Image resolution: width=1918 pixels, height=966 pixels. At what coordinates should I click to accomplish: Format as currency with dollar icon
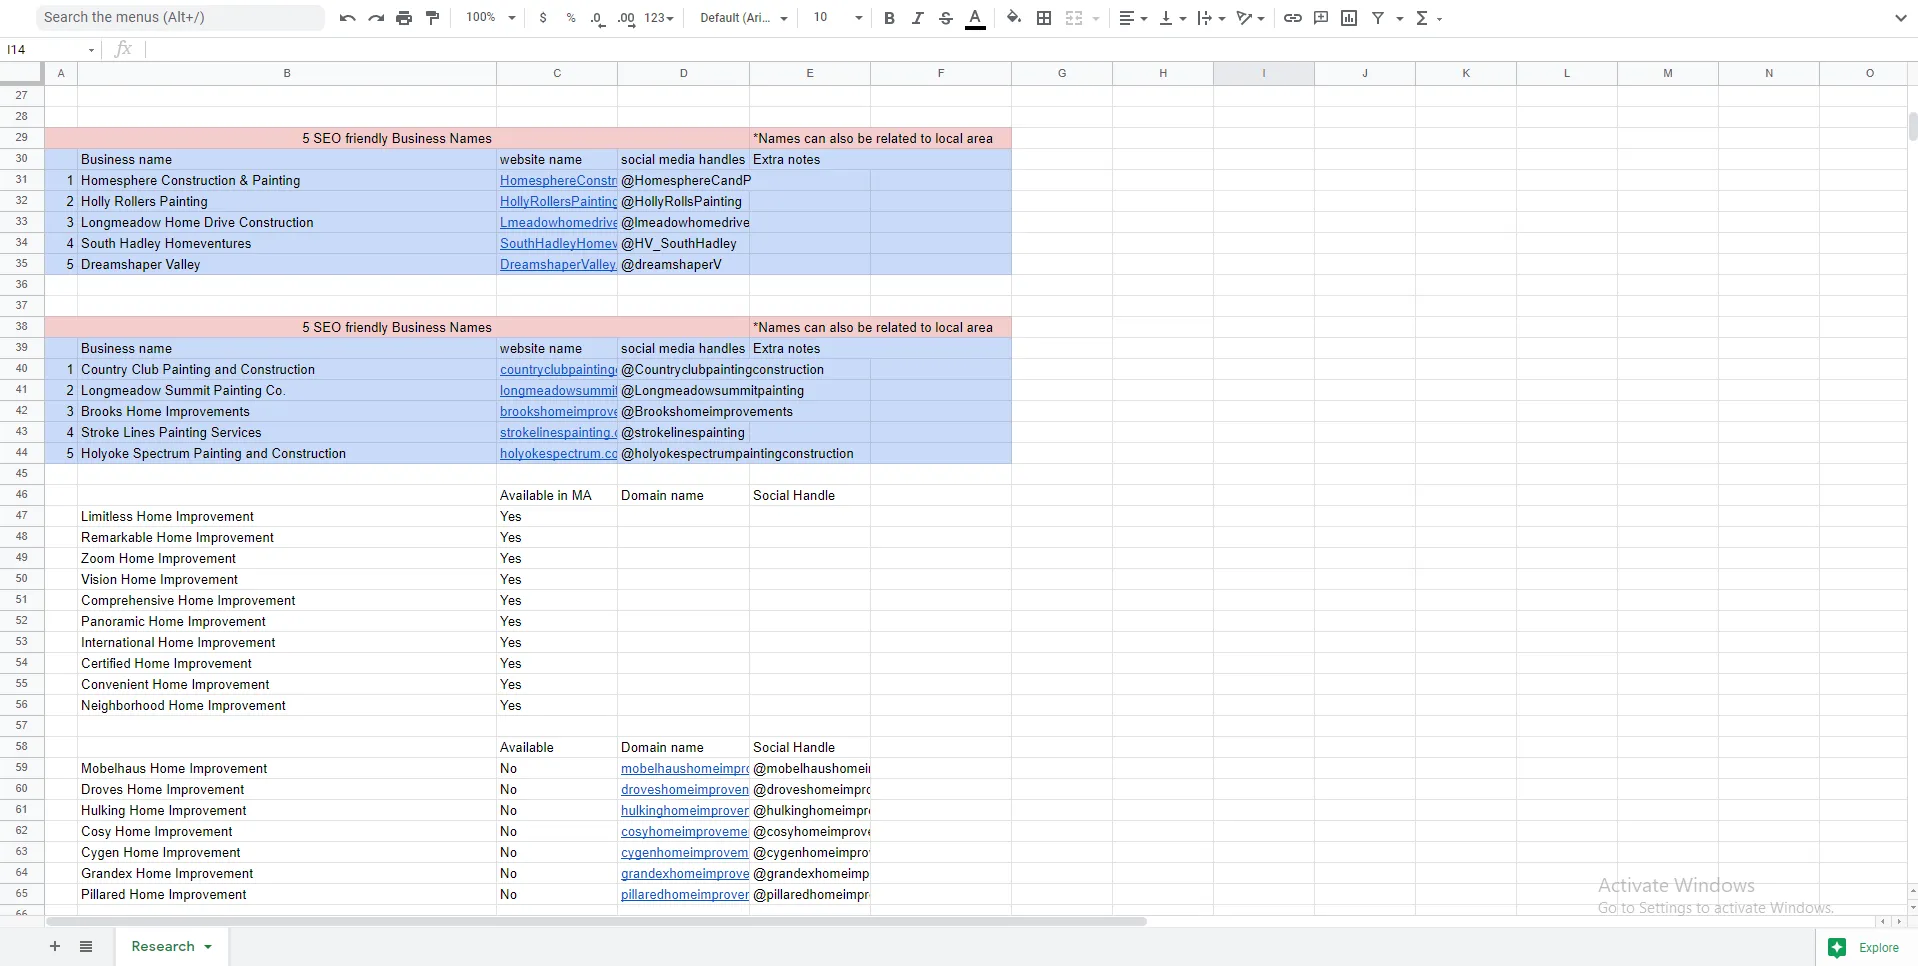543,18
